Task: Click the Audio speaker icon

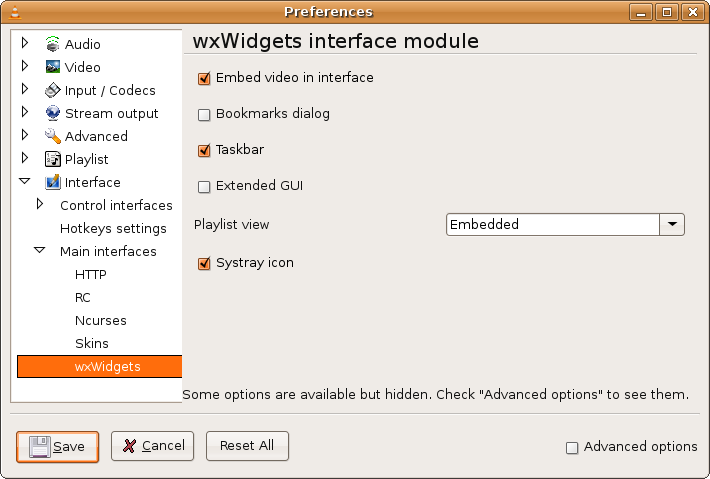Action: [x=53, y=44]
